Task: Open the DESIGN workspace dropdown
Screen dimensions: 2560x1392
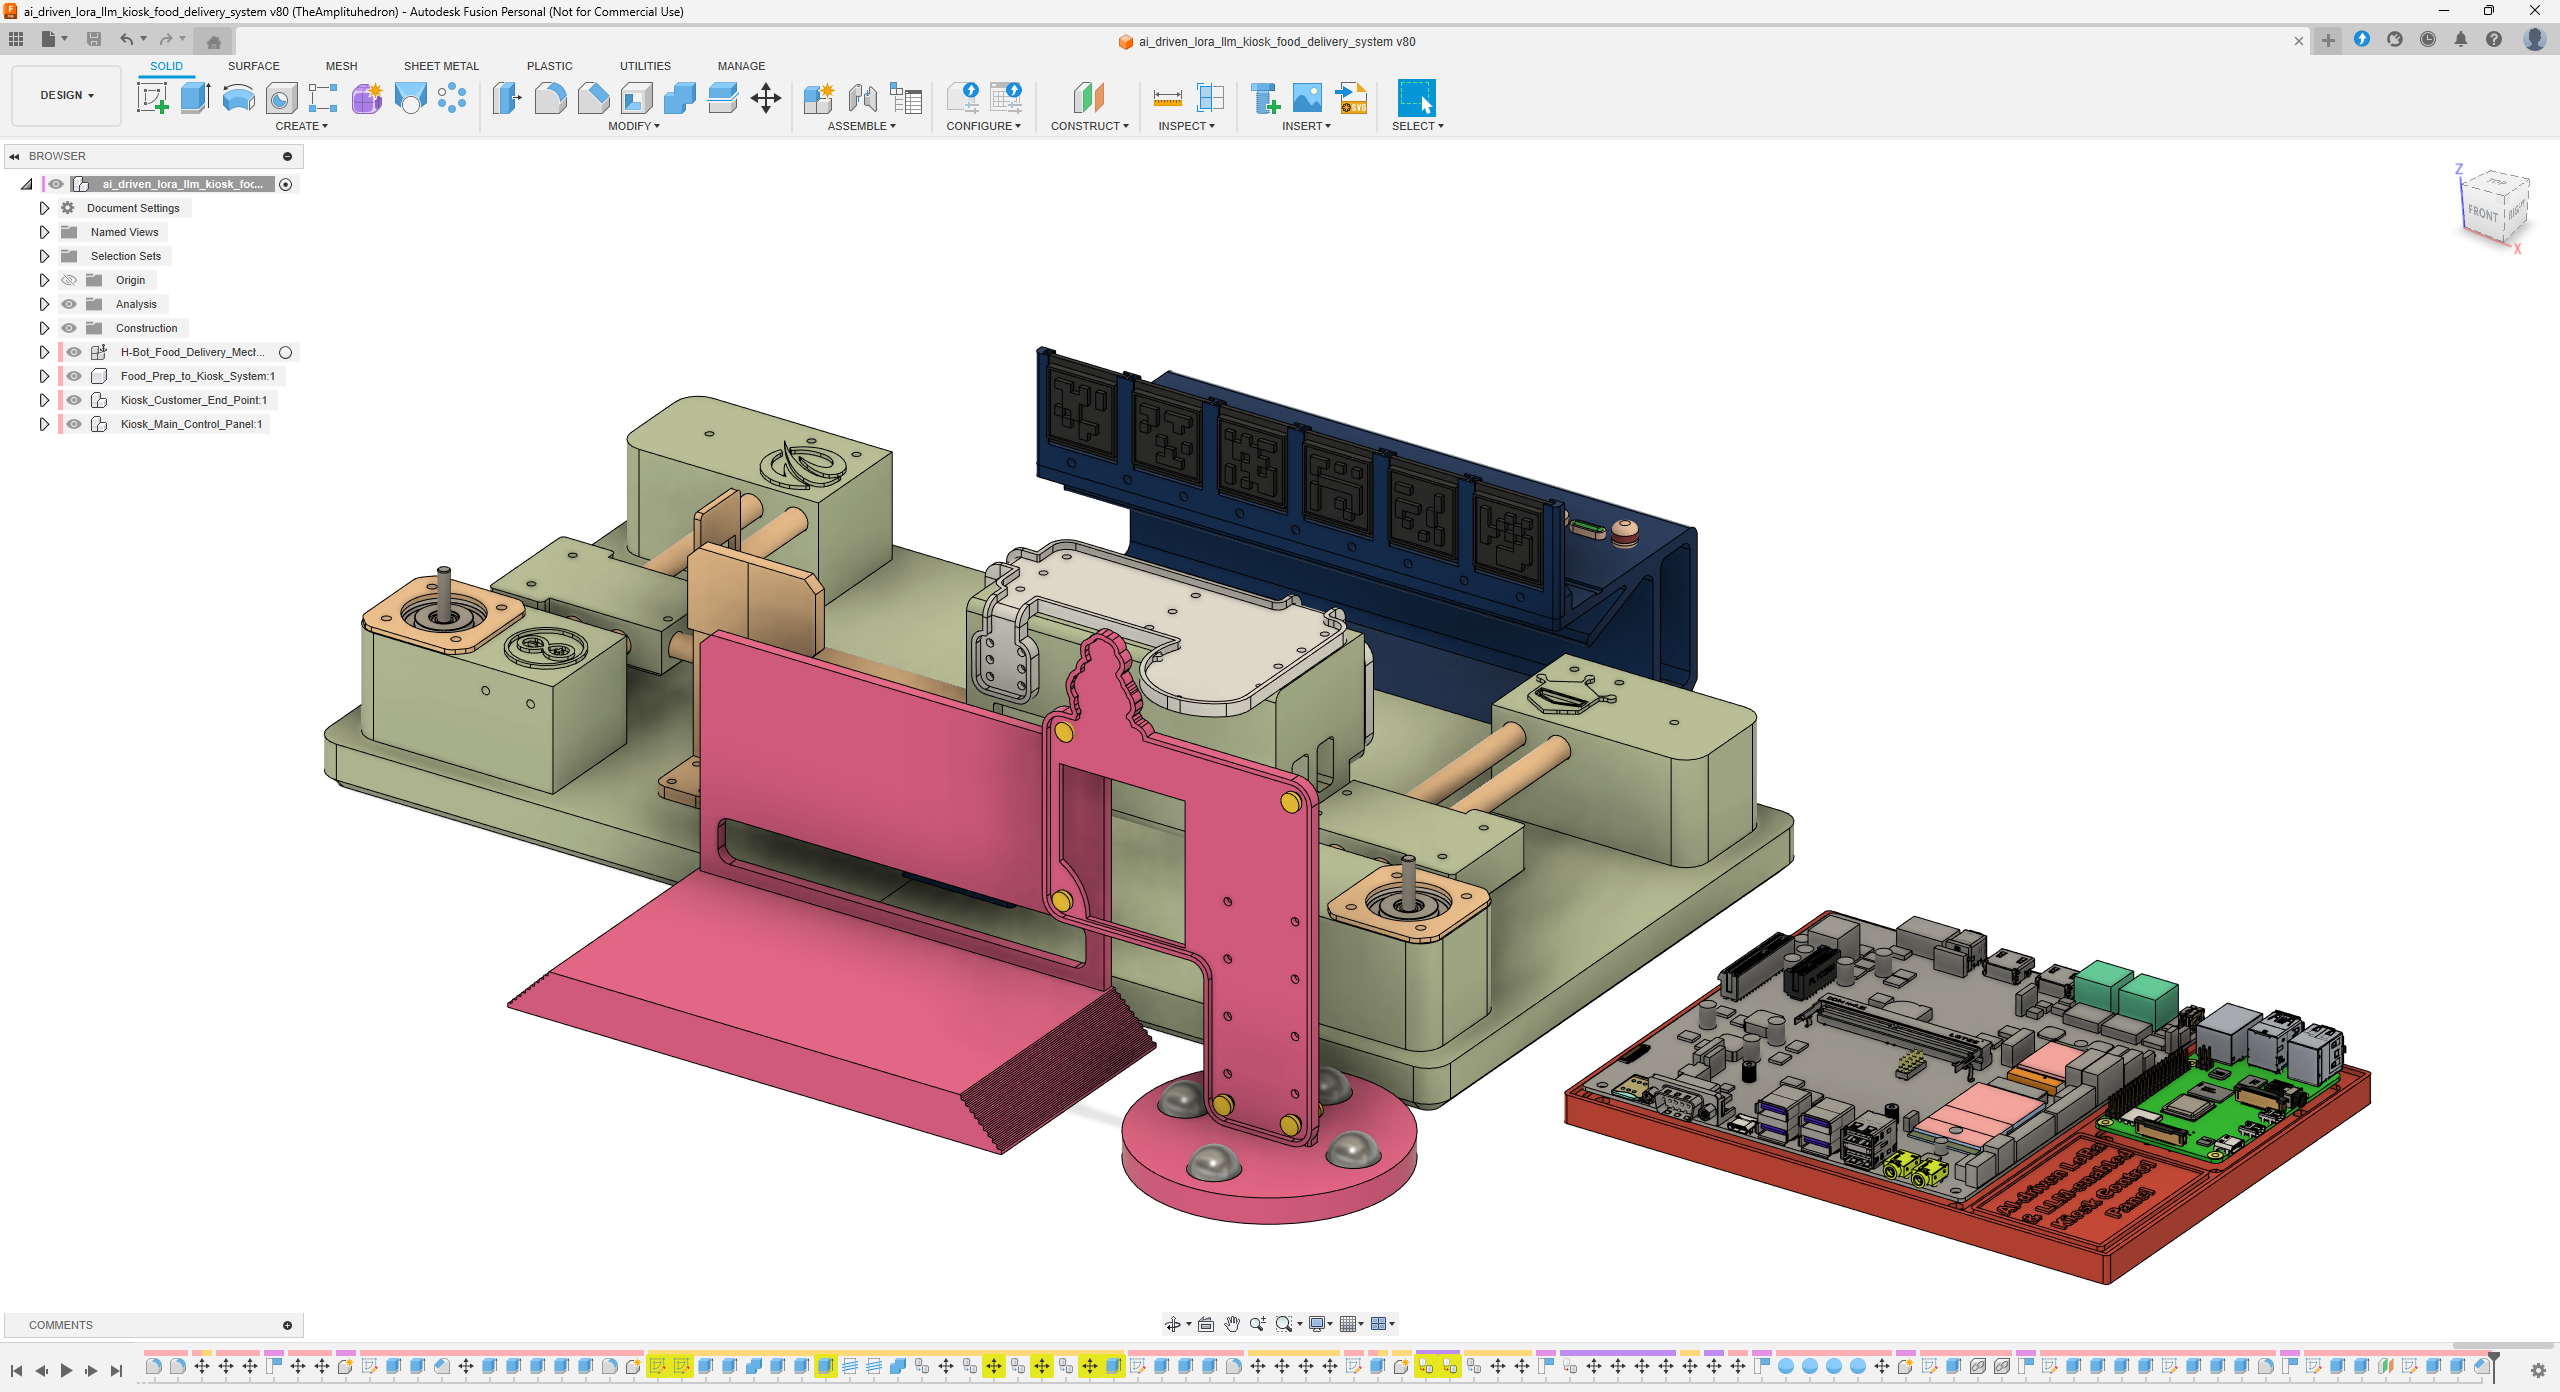Action: coord(67,95)
